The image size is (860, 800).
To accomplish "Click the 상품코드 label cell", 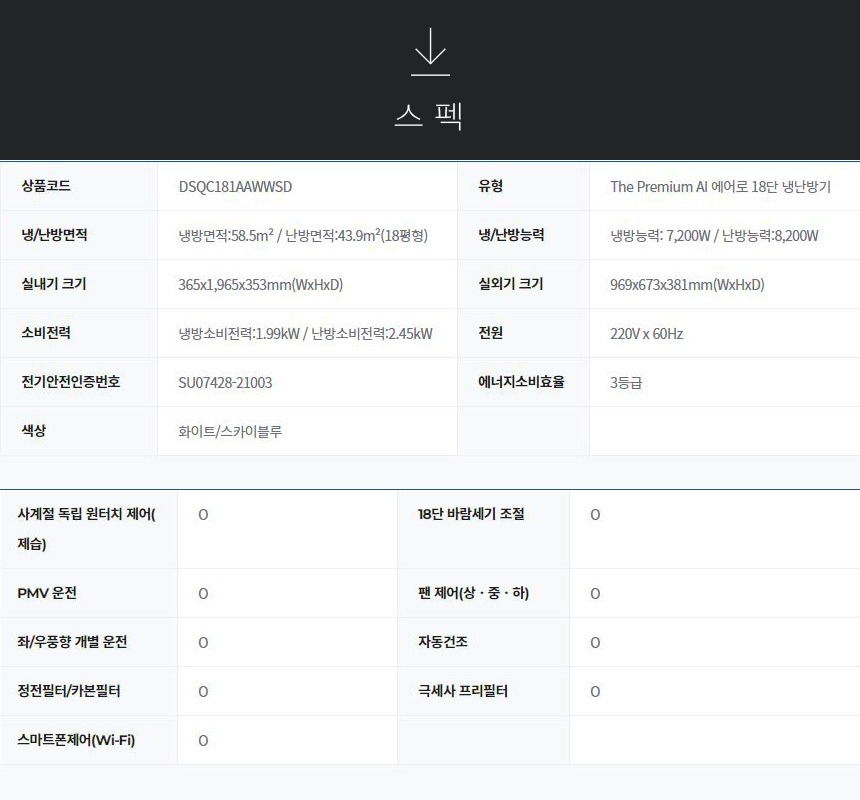I will click(x=46, y=186).
